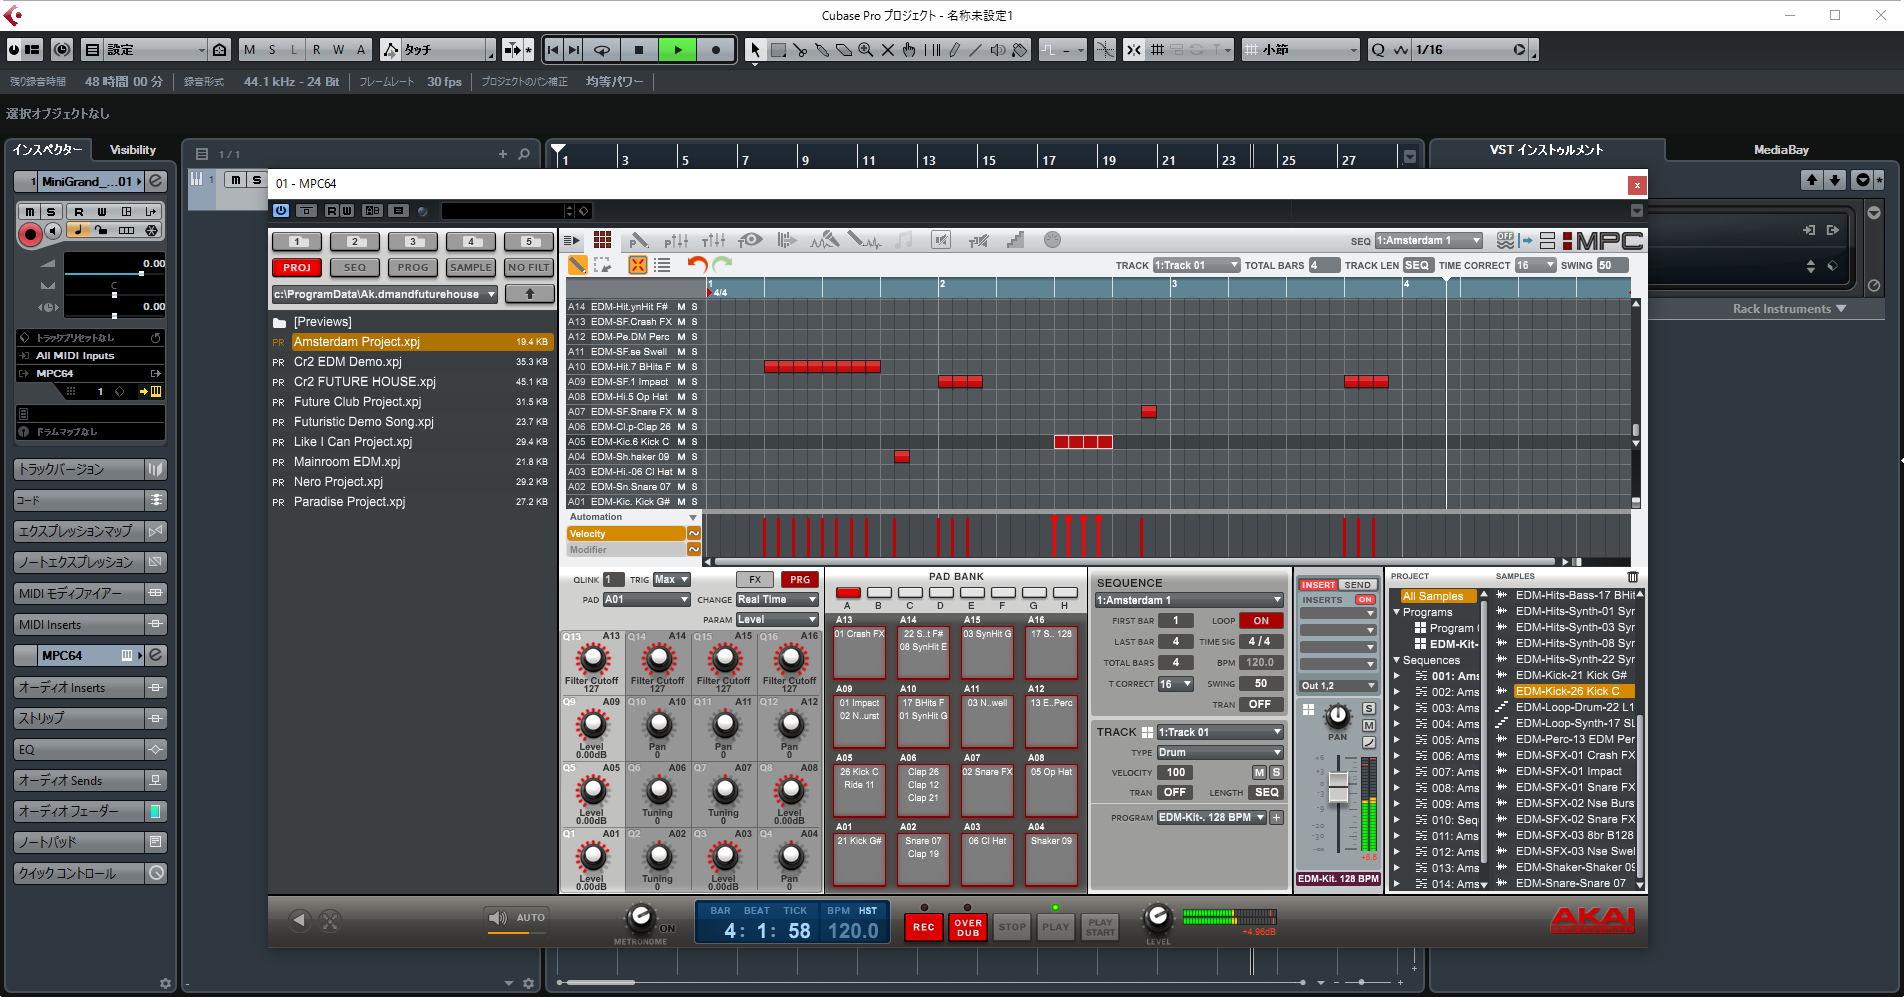
Task: Toggle MPC list view icon
Action: pyautogui.click(x=662, y=265)
